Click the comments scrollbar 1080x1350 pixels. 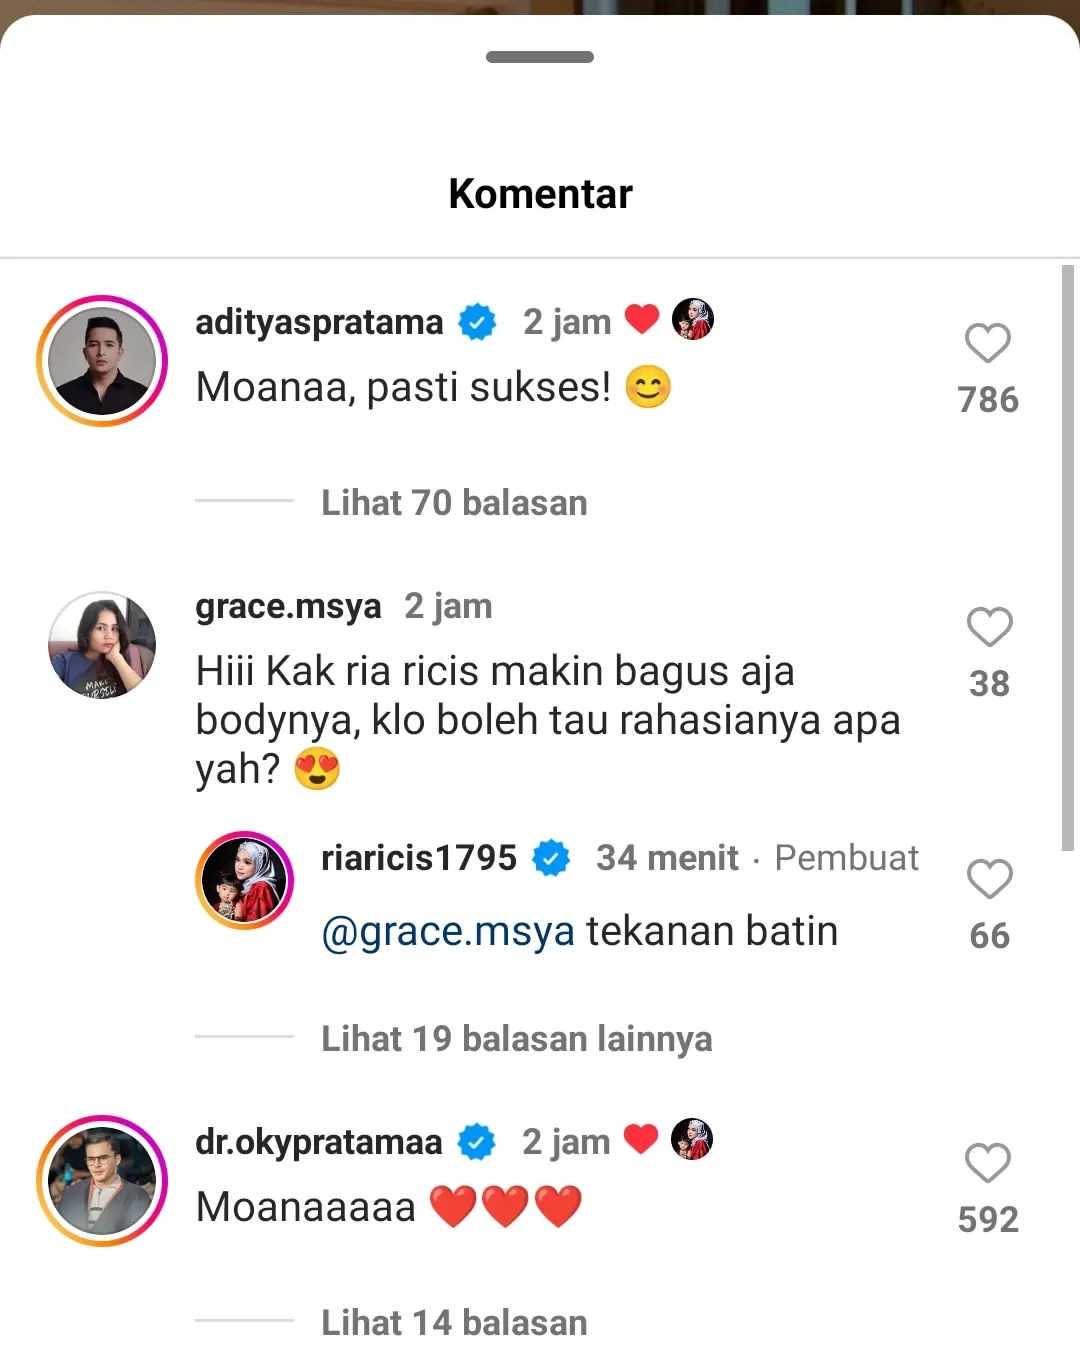coord(1067,558)
